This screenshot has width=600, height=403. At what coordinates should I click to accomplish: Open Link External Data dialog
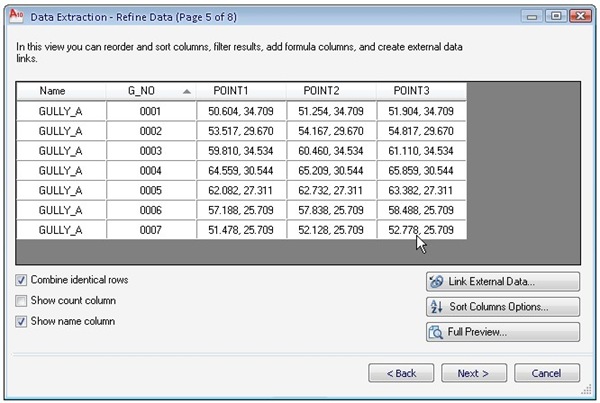[503, 282]
